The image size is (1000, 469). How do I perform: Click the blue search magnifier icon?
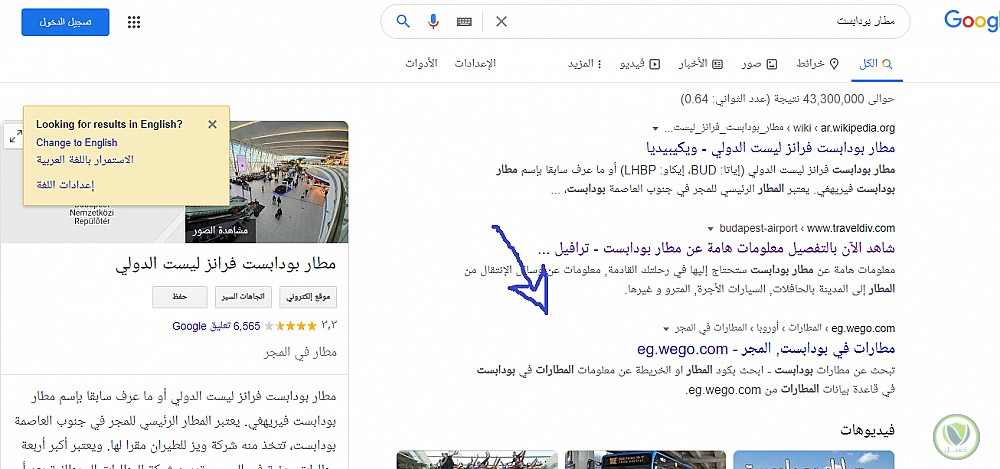click(x=403, y=21)
